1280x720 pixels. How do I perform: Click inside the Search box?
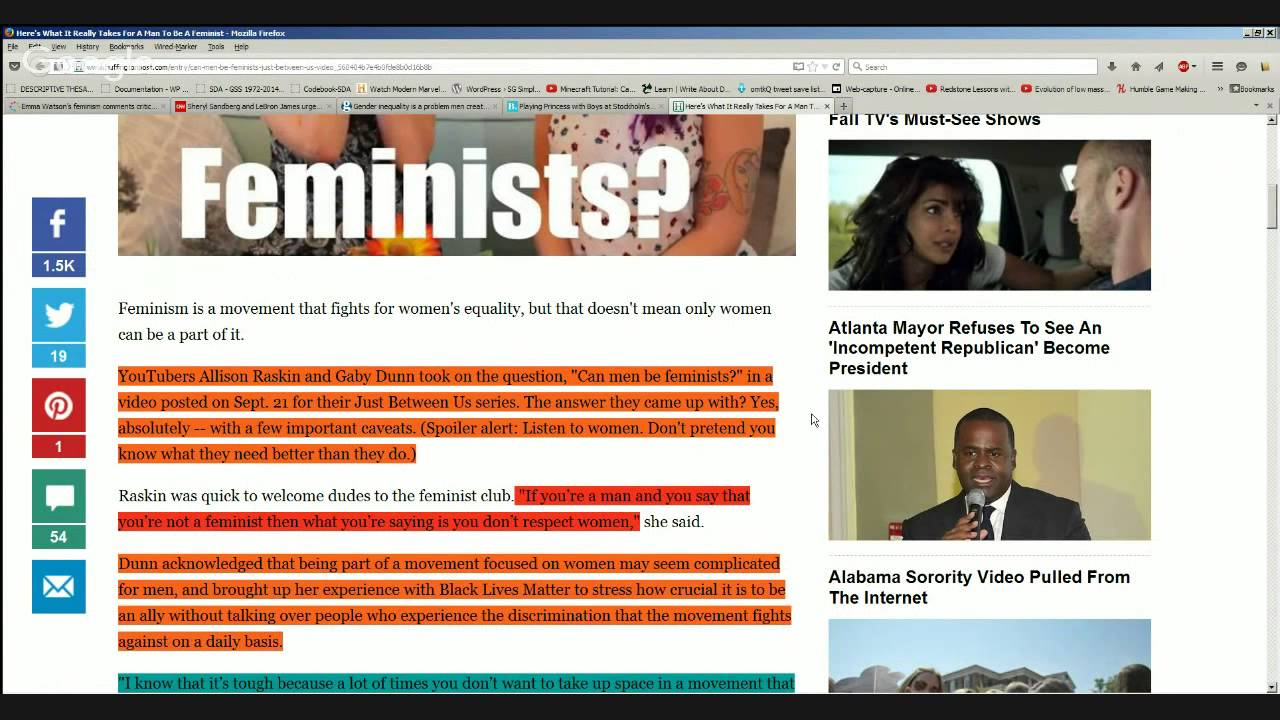click(972, 67)
